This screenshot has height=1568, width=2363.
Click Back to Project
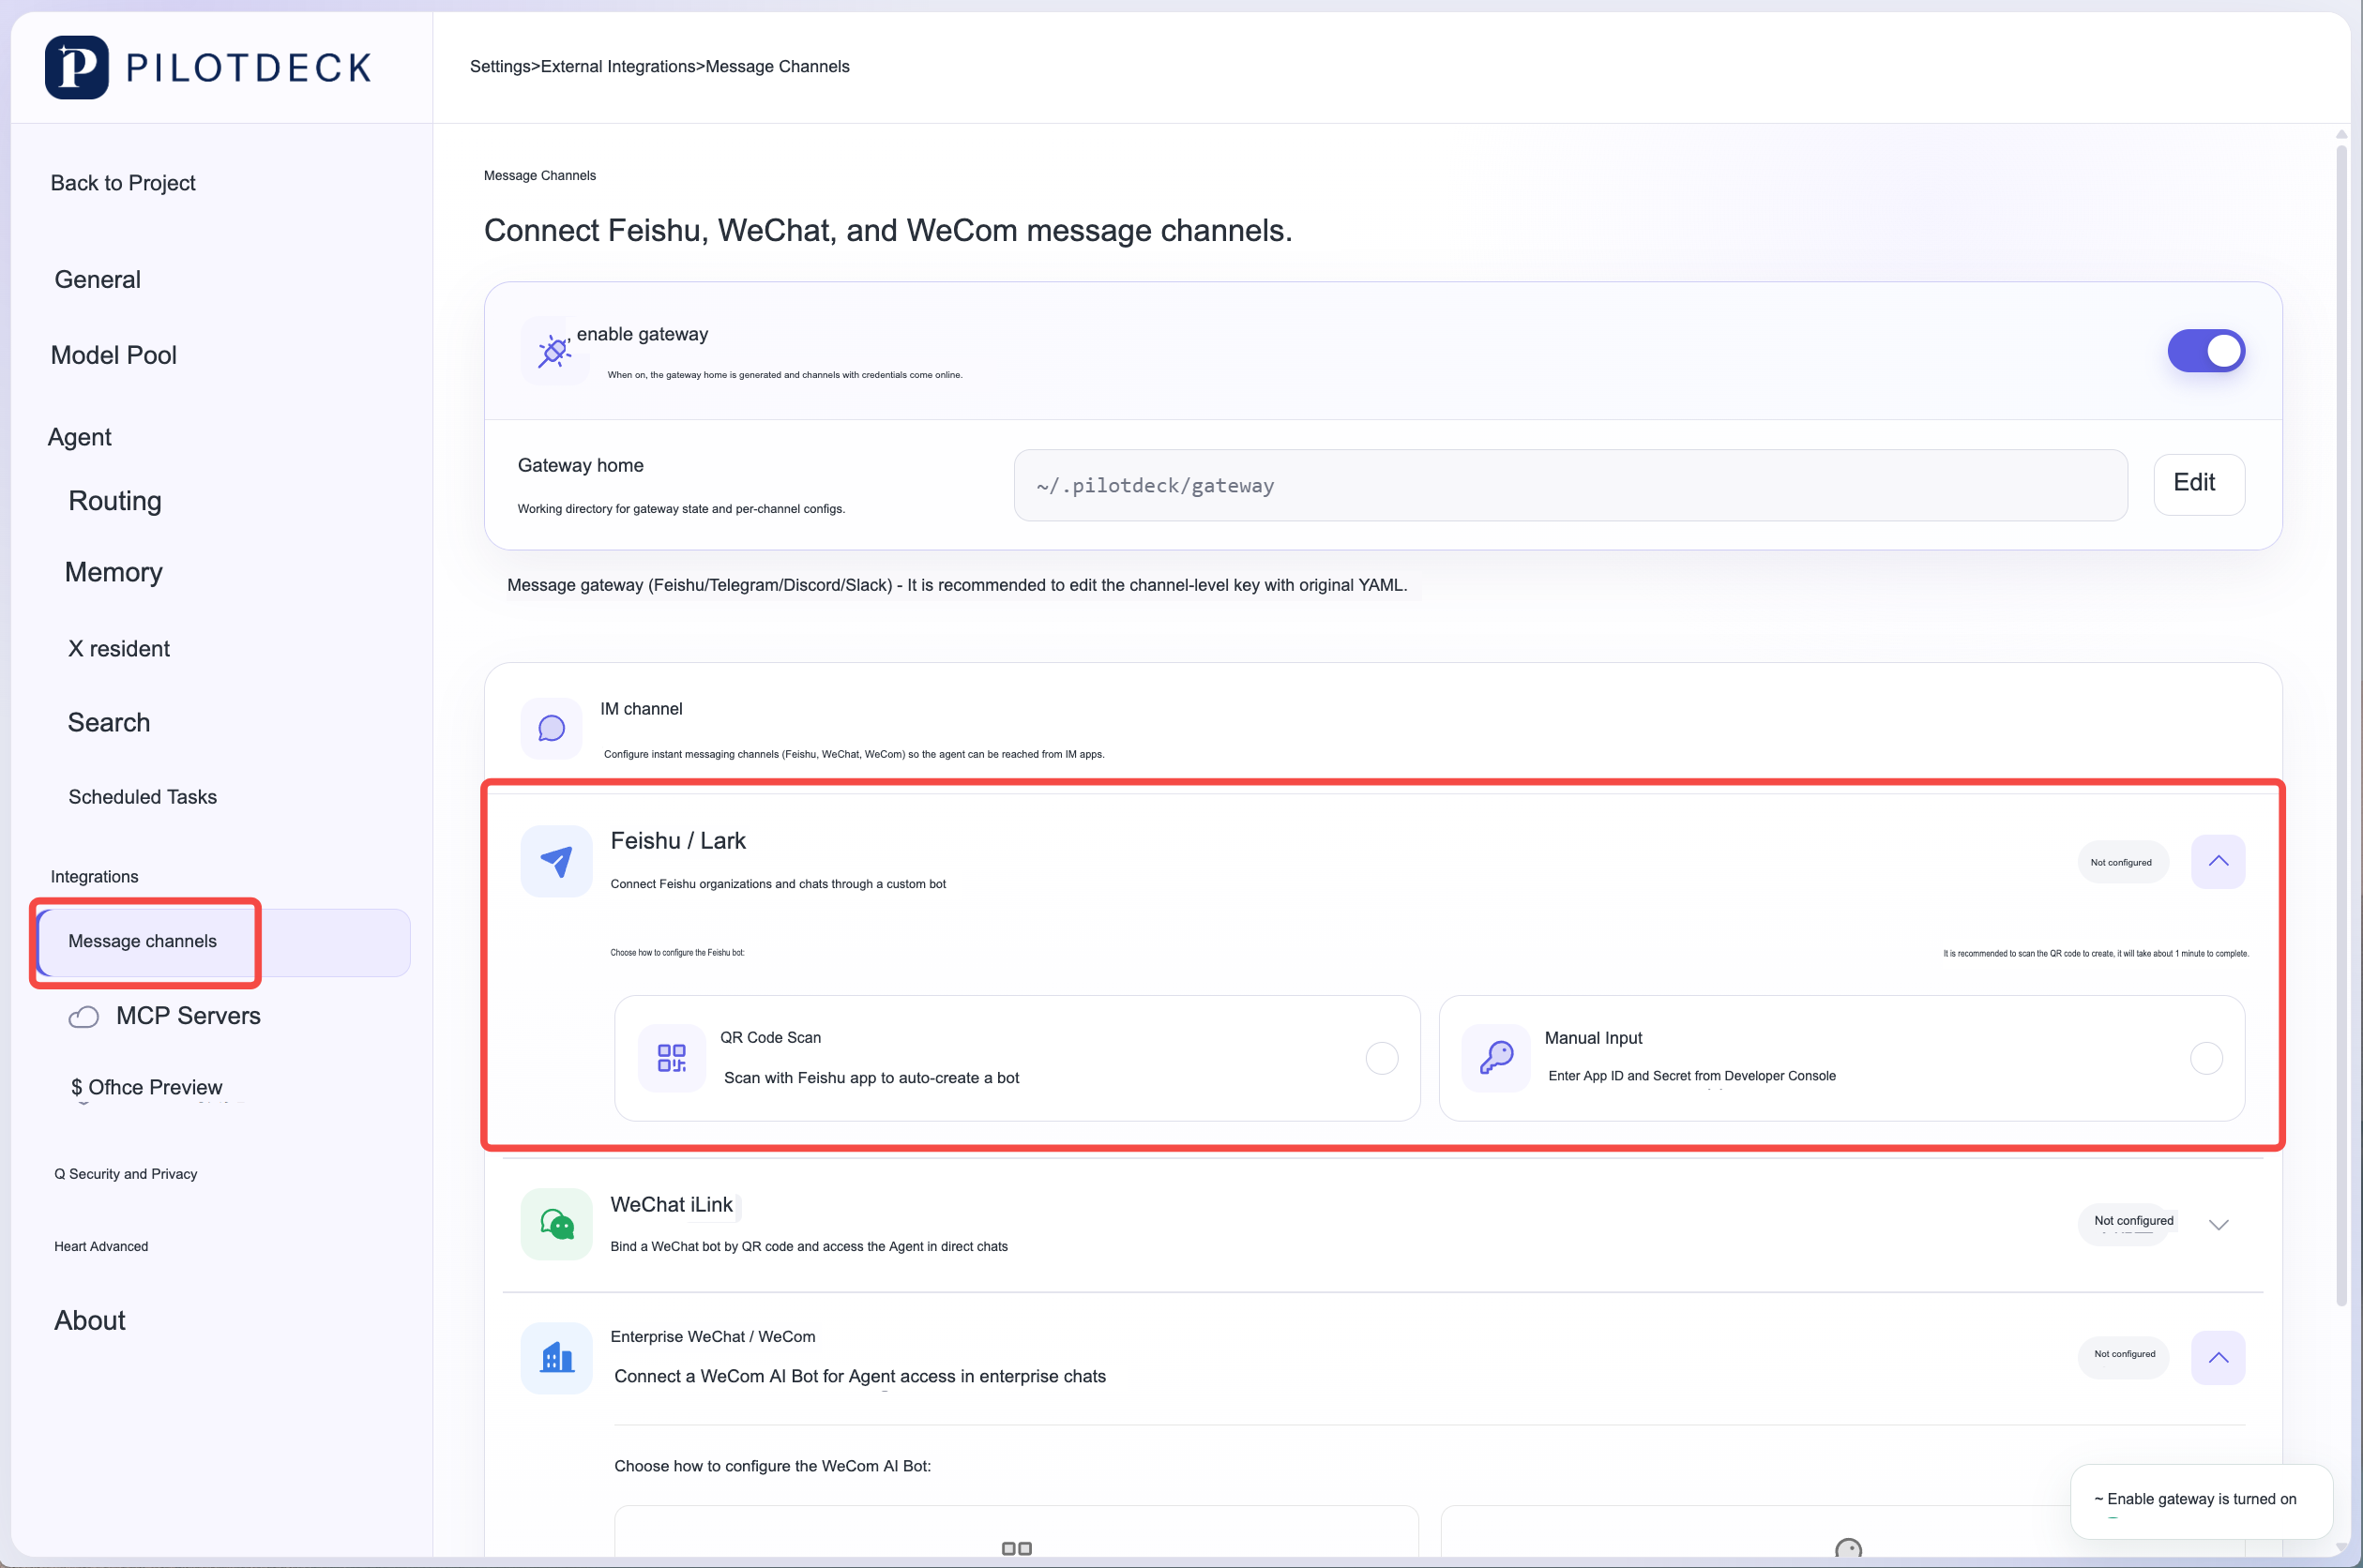pyautogui.click(x=122, y=183)
